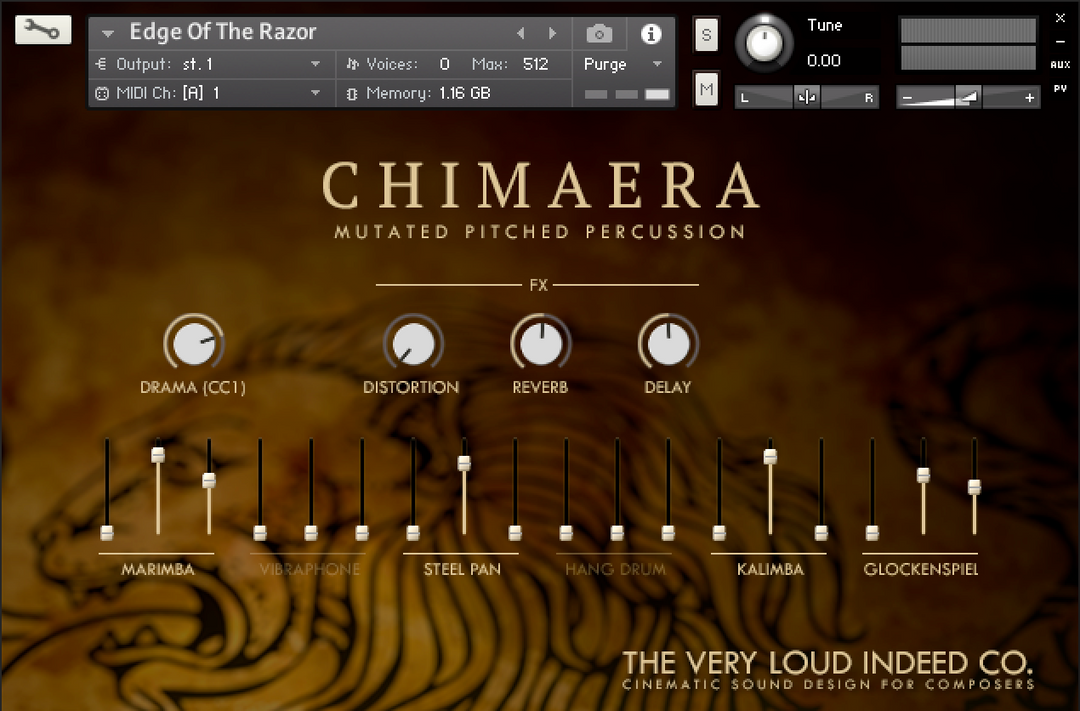Click the third STEEL PAN fader handle

tap(515, 533)
